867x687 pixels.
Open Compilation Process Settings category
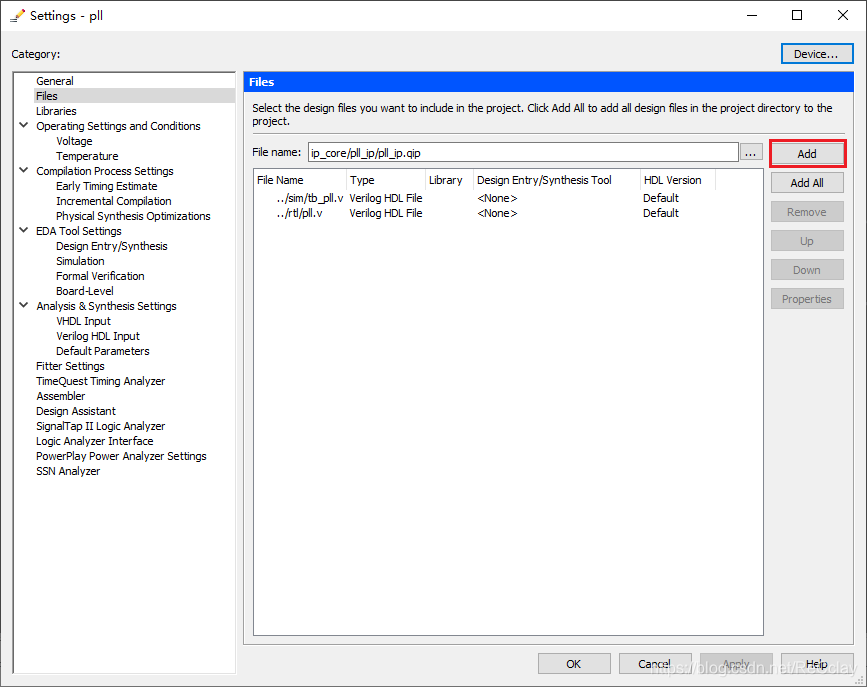click(105, 170)
